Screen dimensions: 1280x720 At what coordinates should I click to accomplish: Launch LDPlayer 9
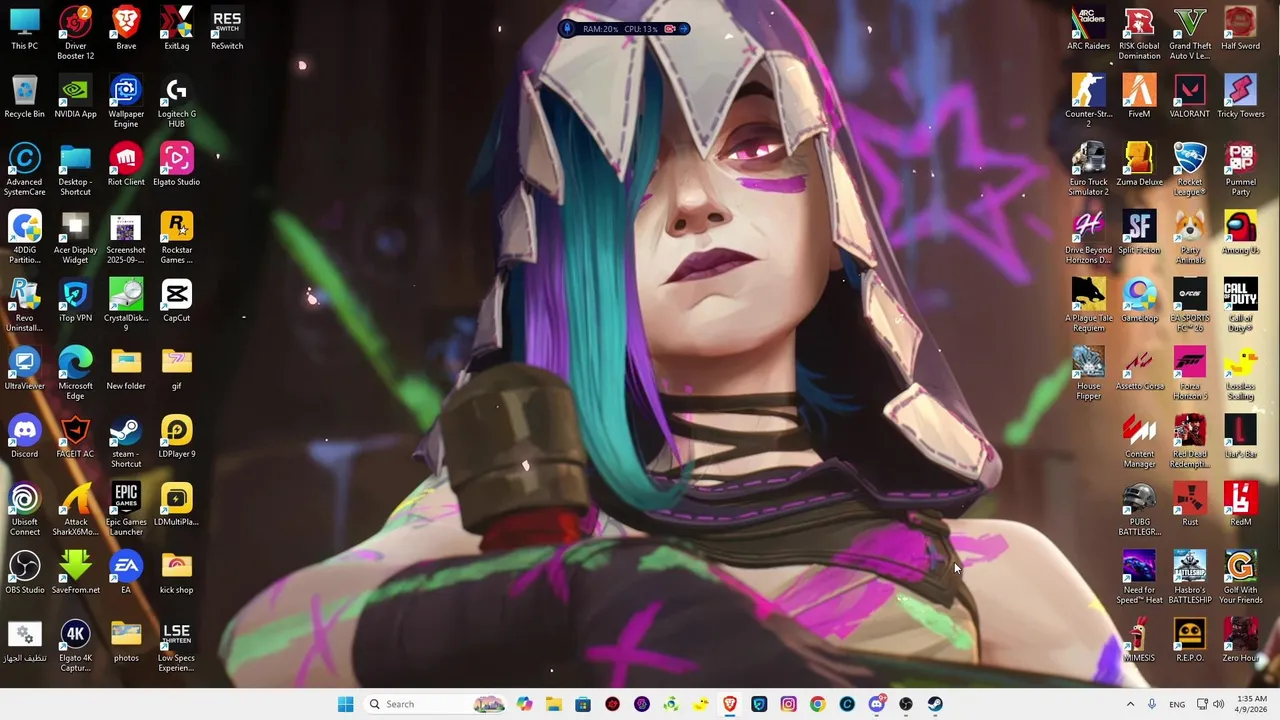click(x=177, y=437)
